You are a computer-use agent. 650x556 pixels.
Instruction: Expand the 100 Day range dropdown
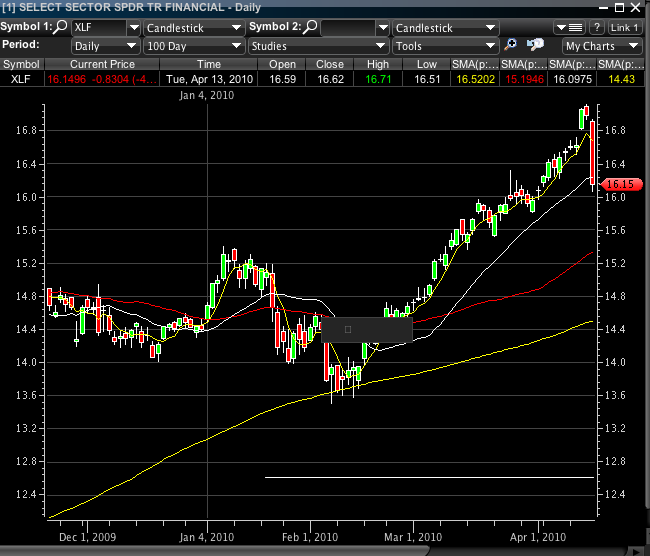coord(237,46)
